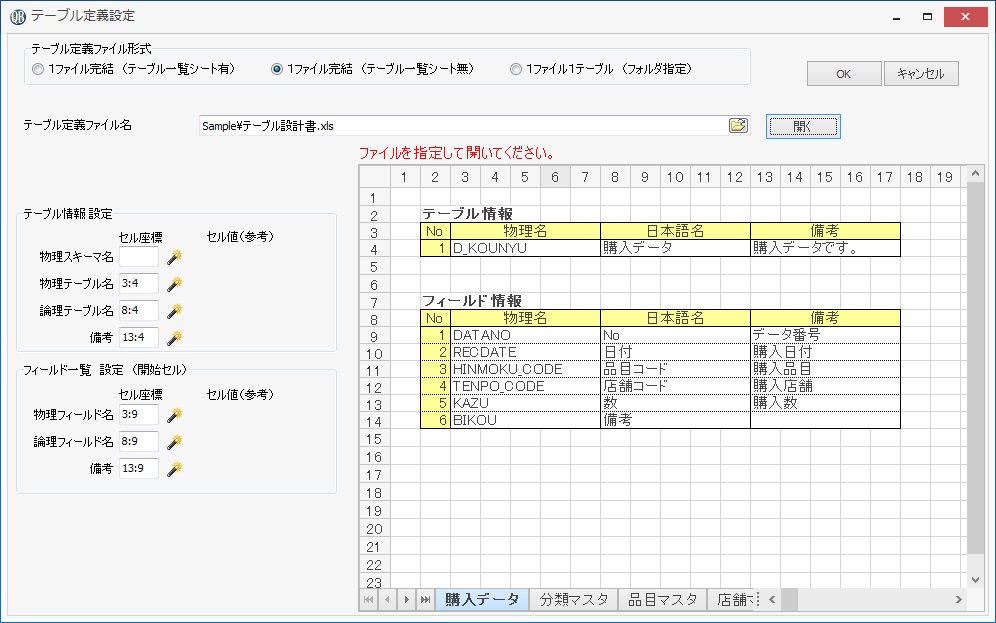Click row header 4 in the grid

(374, 250)
